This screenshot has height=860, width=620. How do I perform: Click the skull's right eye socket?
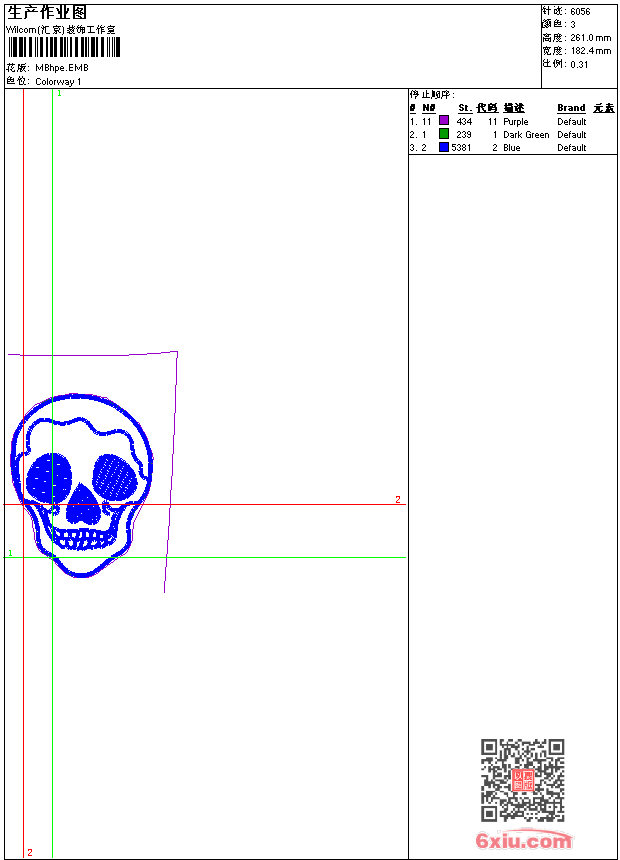pos(114,475)
